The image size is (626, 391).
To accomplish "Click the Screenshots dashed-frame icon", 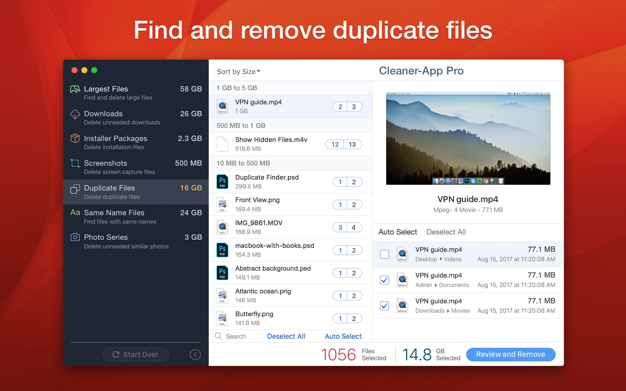I will [x=75, y=163].
